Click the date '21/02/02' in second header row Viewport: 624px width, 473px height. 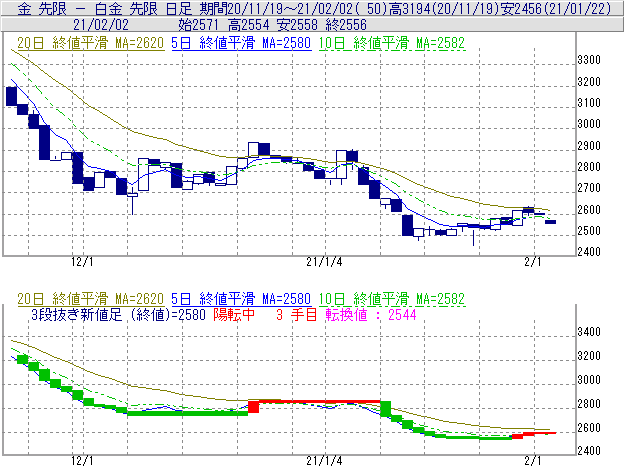tap(101, 25)
